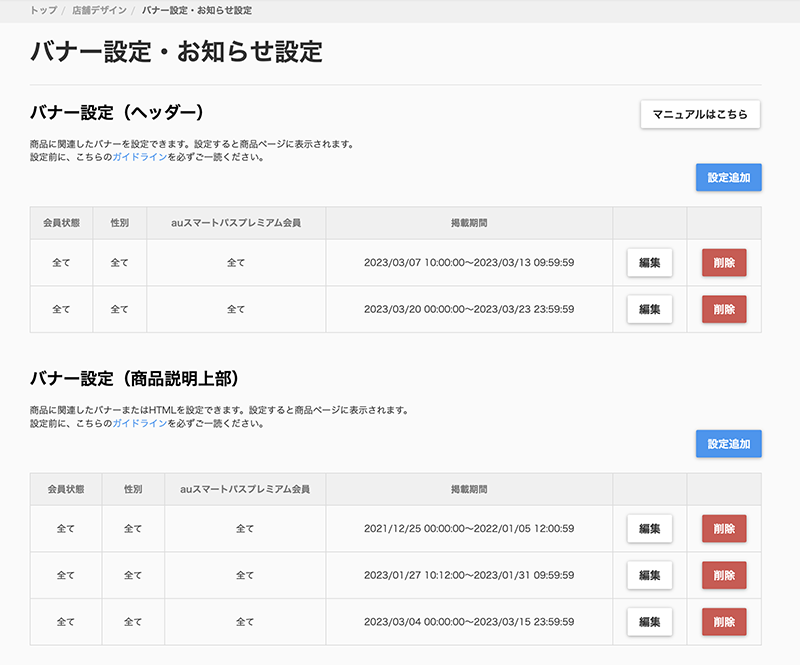Edit banner starting 2023/03/04

point(649,622)
